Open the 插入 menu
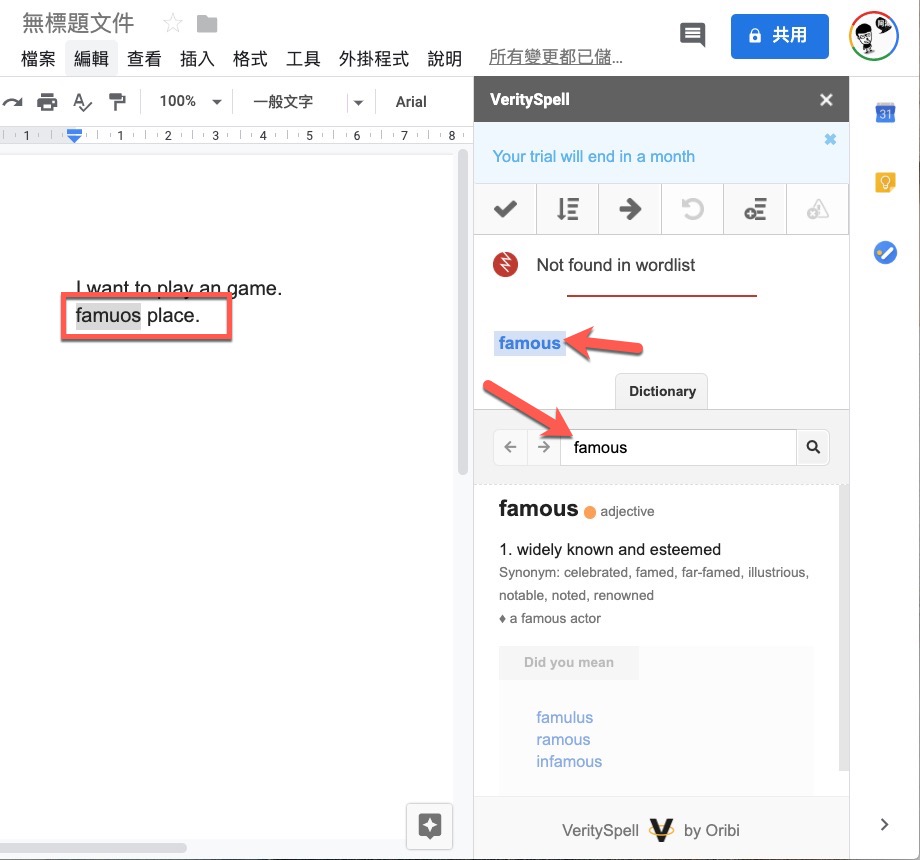This screenshot has width=920, height=860. (x=197, y=59)
